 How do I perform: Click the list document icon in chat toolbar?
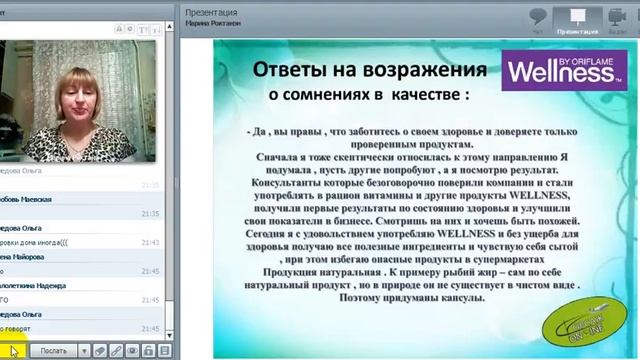[164, 351]
